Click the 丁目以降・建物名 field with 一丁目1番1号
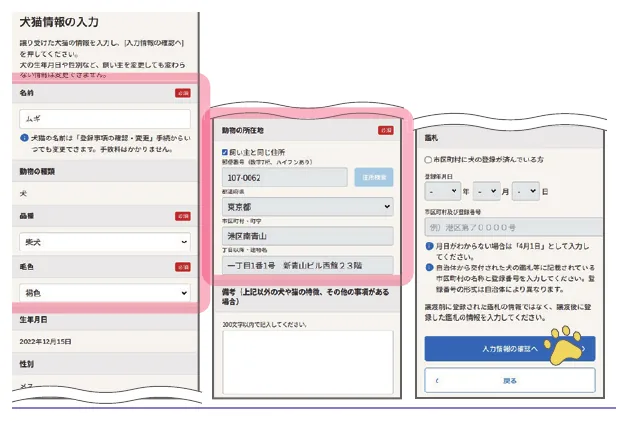 point(308,265)
